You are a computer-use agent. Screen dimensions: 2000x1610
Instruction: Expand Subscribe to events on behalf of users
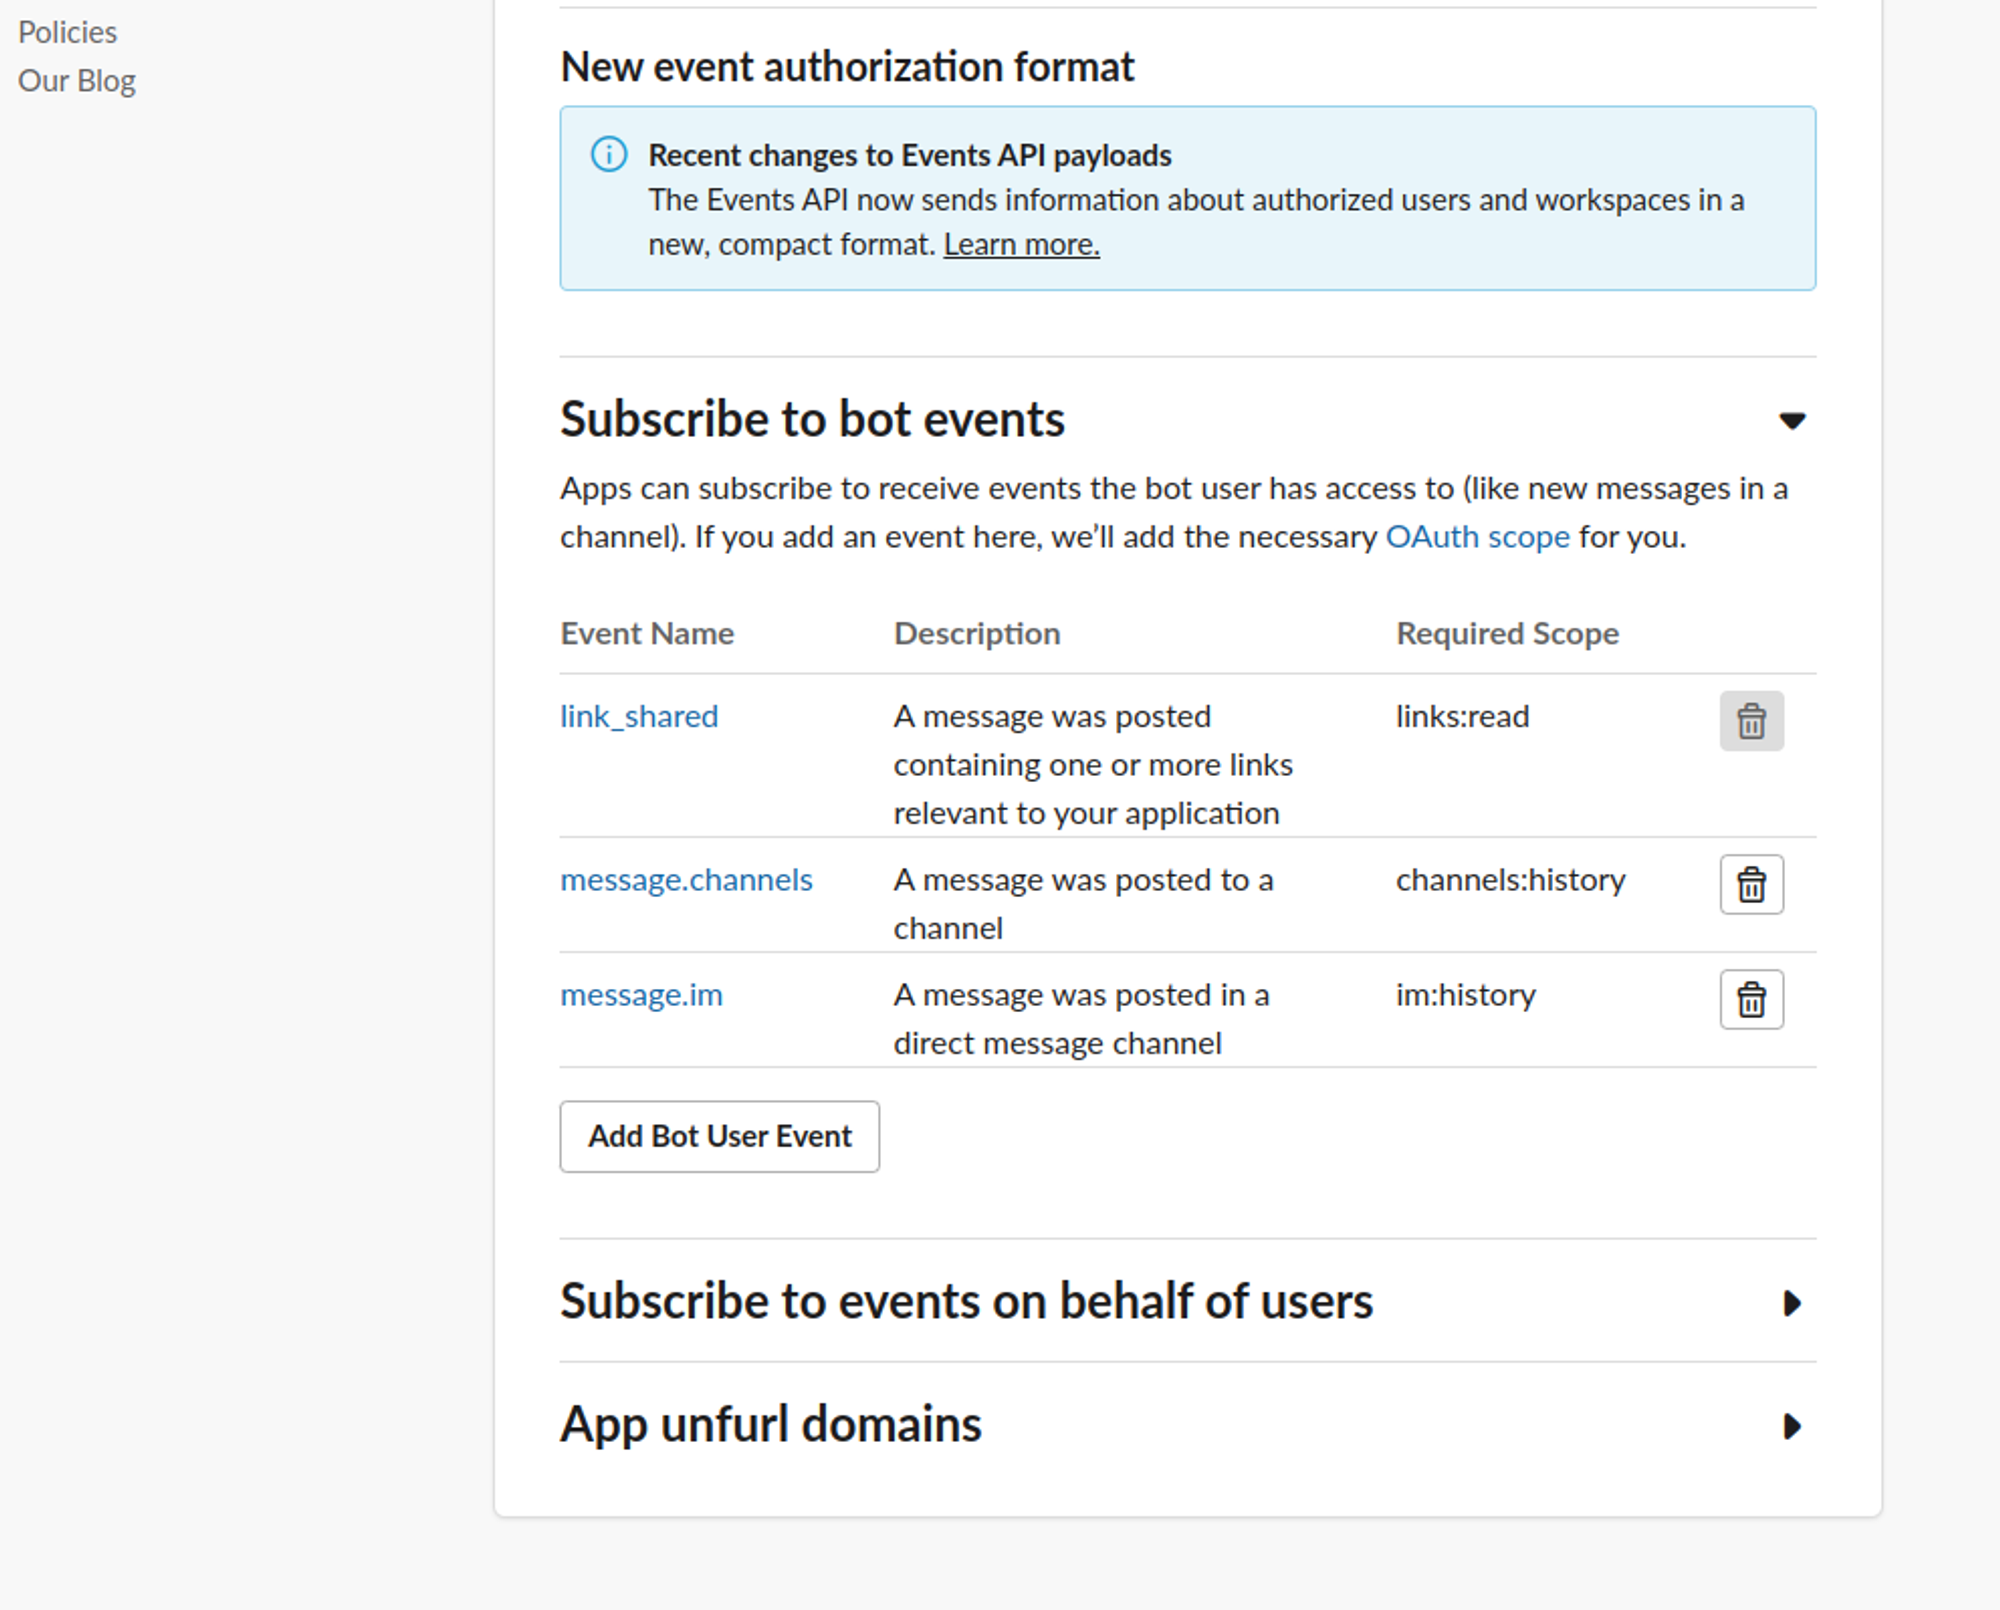click(1792, 1303)
